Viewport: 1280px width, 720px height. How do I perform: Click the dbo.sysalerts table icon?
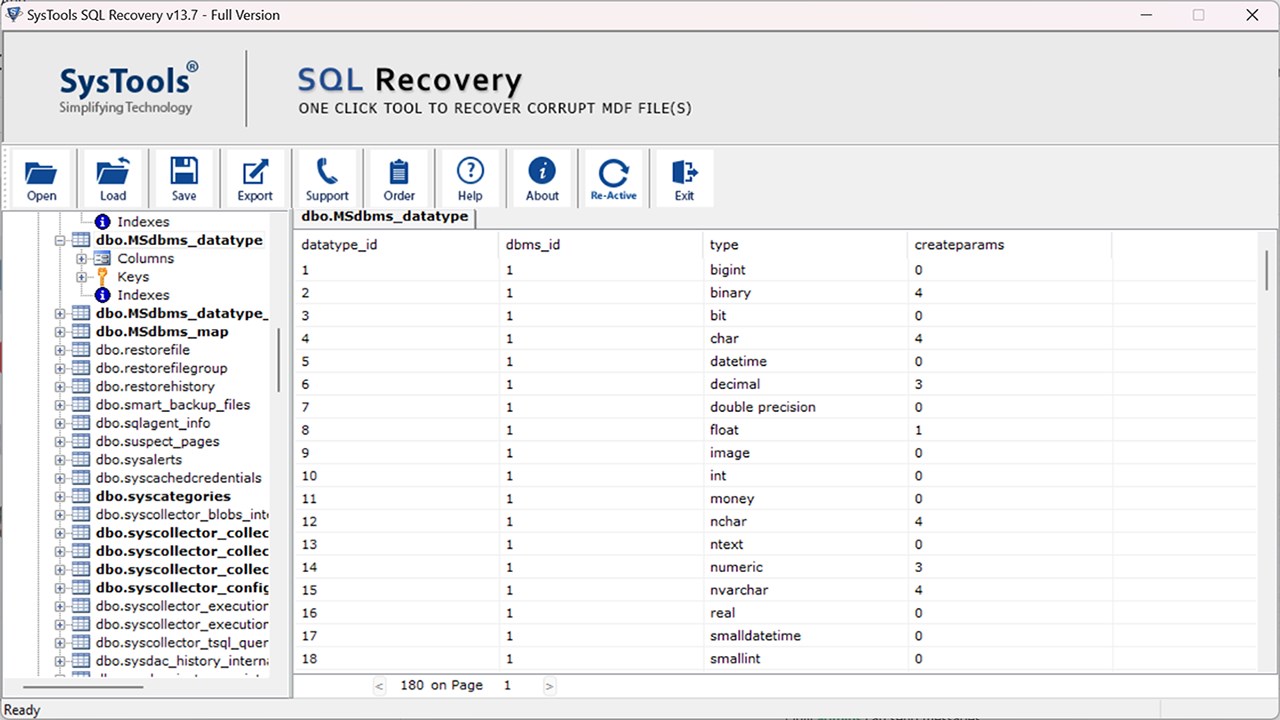tap(81, 460)
